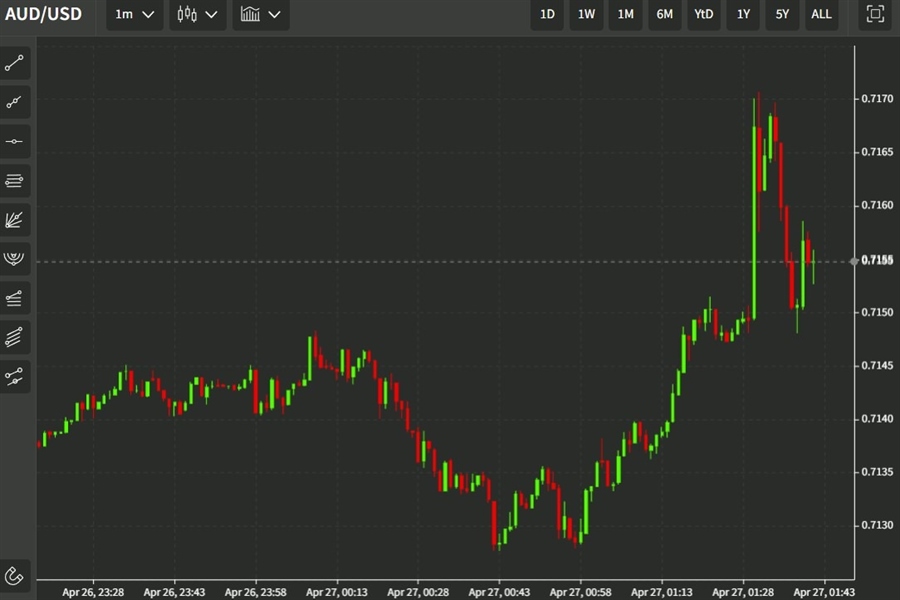Open the Fib retracement drawing tool
Screen dimensions: 900x600
[14, 180]
